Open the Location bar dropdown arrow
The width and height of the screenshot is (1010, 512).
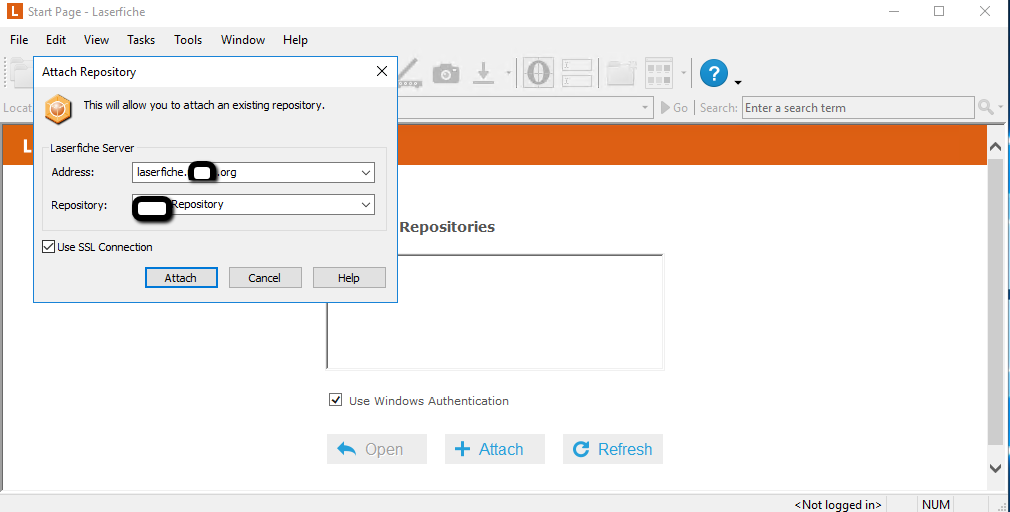645,108
